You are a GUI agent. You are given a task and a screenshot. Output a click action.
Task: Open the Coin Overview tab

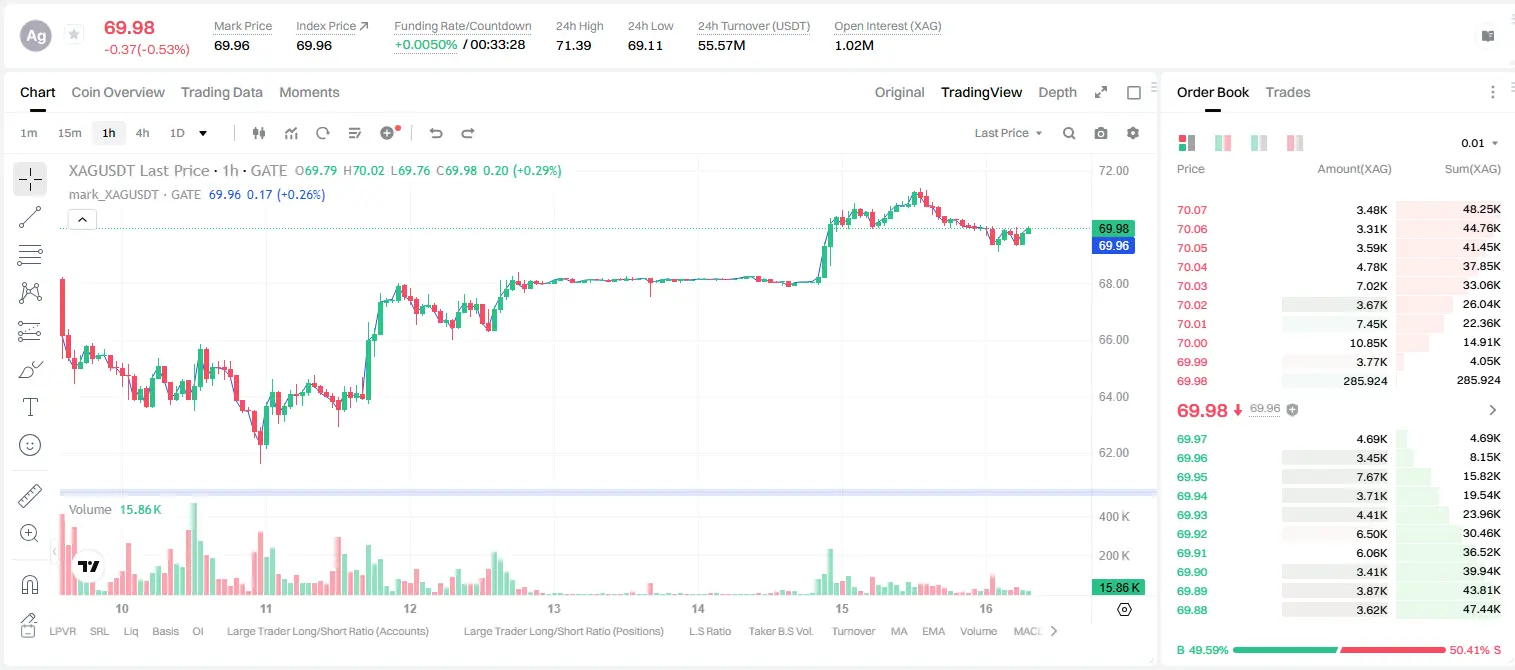point(118,92)
